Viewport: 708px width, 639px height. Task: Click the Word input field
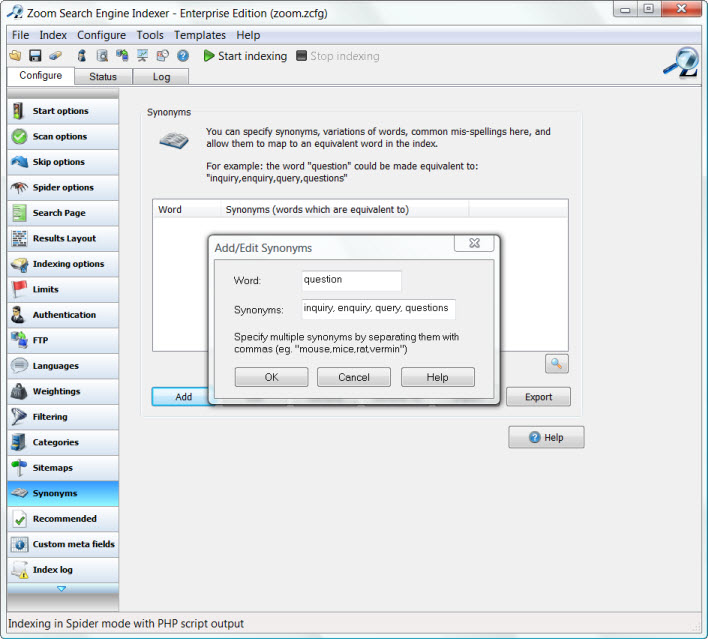coord(351,280)
